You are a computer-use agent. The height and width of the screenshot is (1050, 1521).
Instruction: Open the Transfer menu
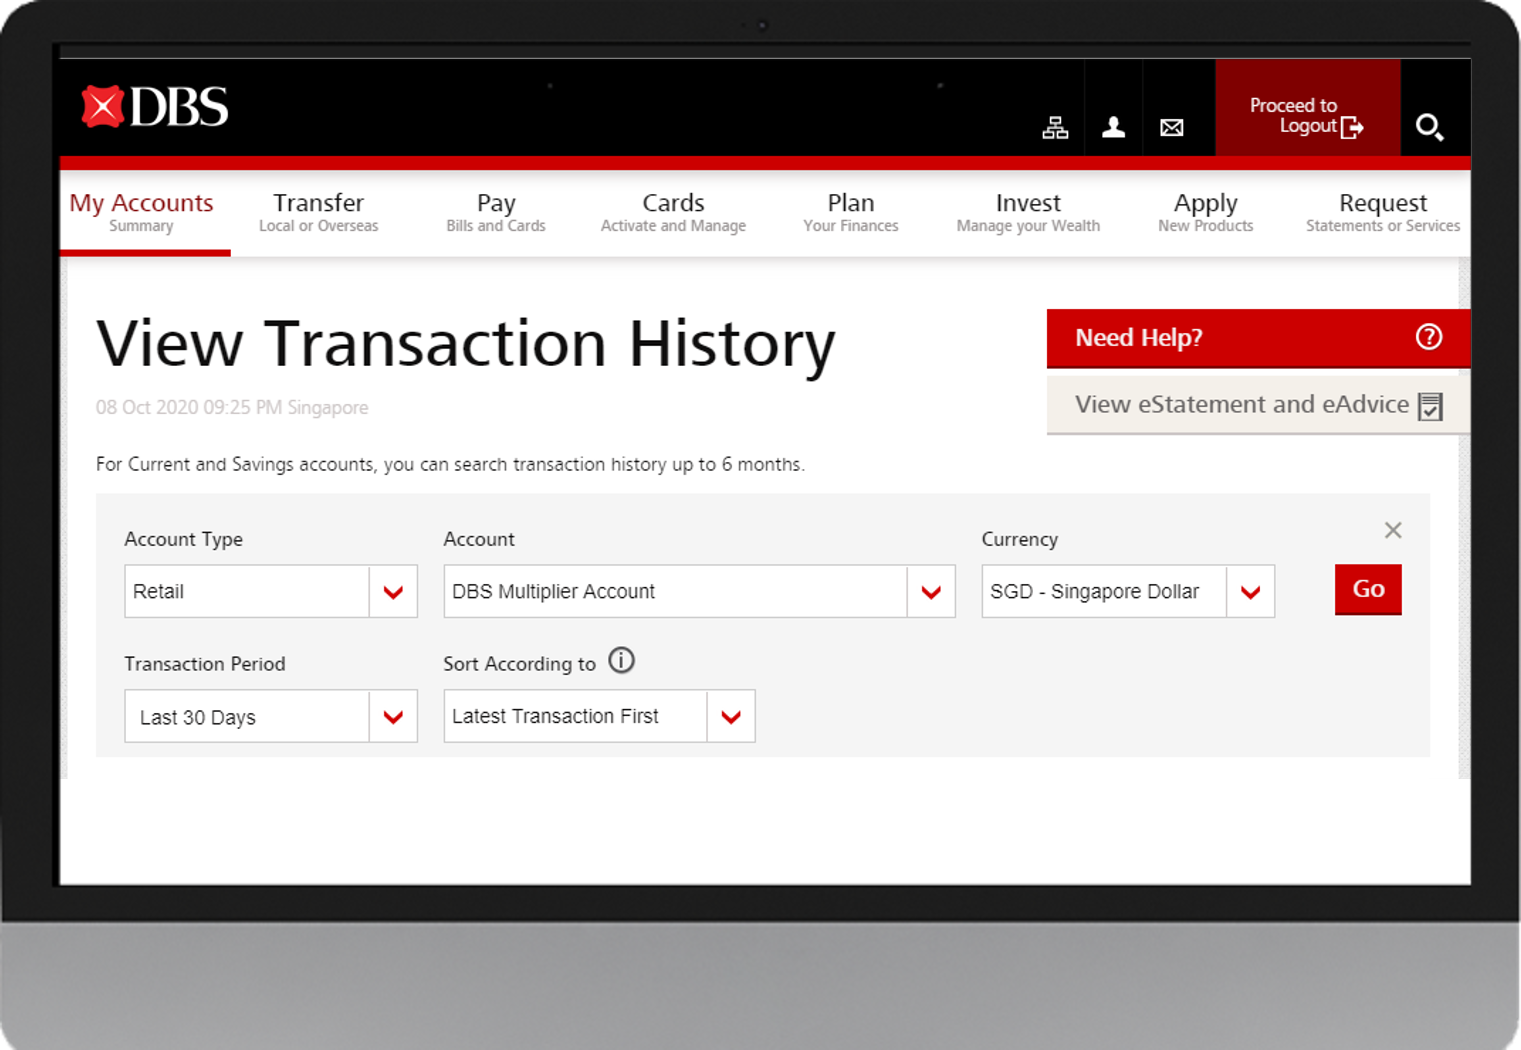(x=318, y=212)
